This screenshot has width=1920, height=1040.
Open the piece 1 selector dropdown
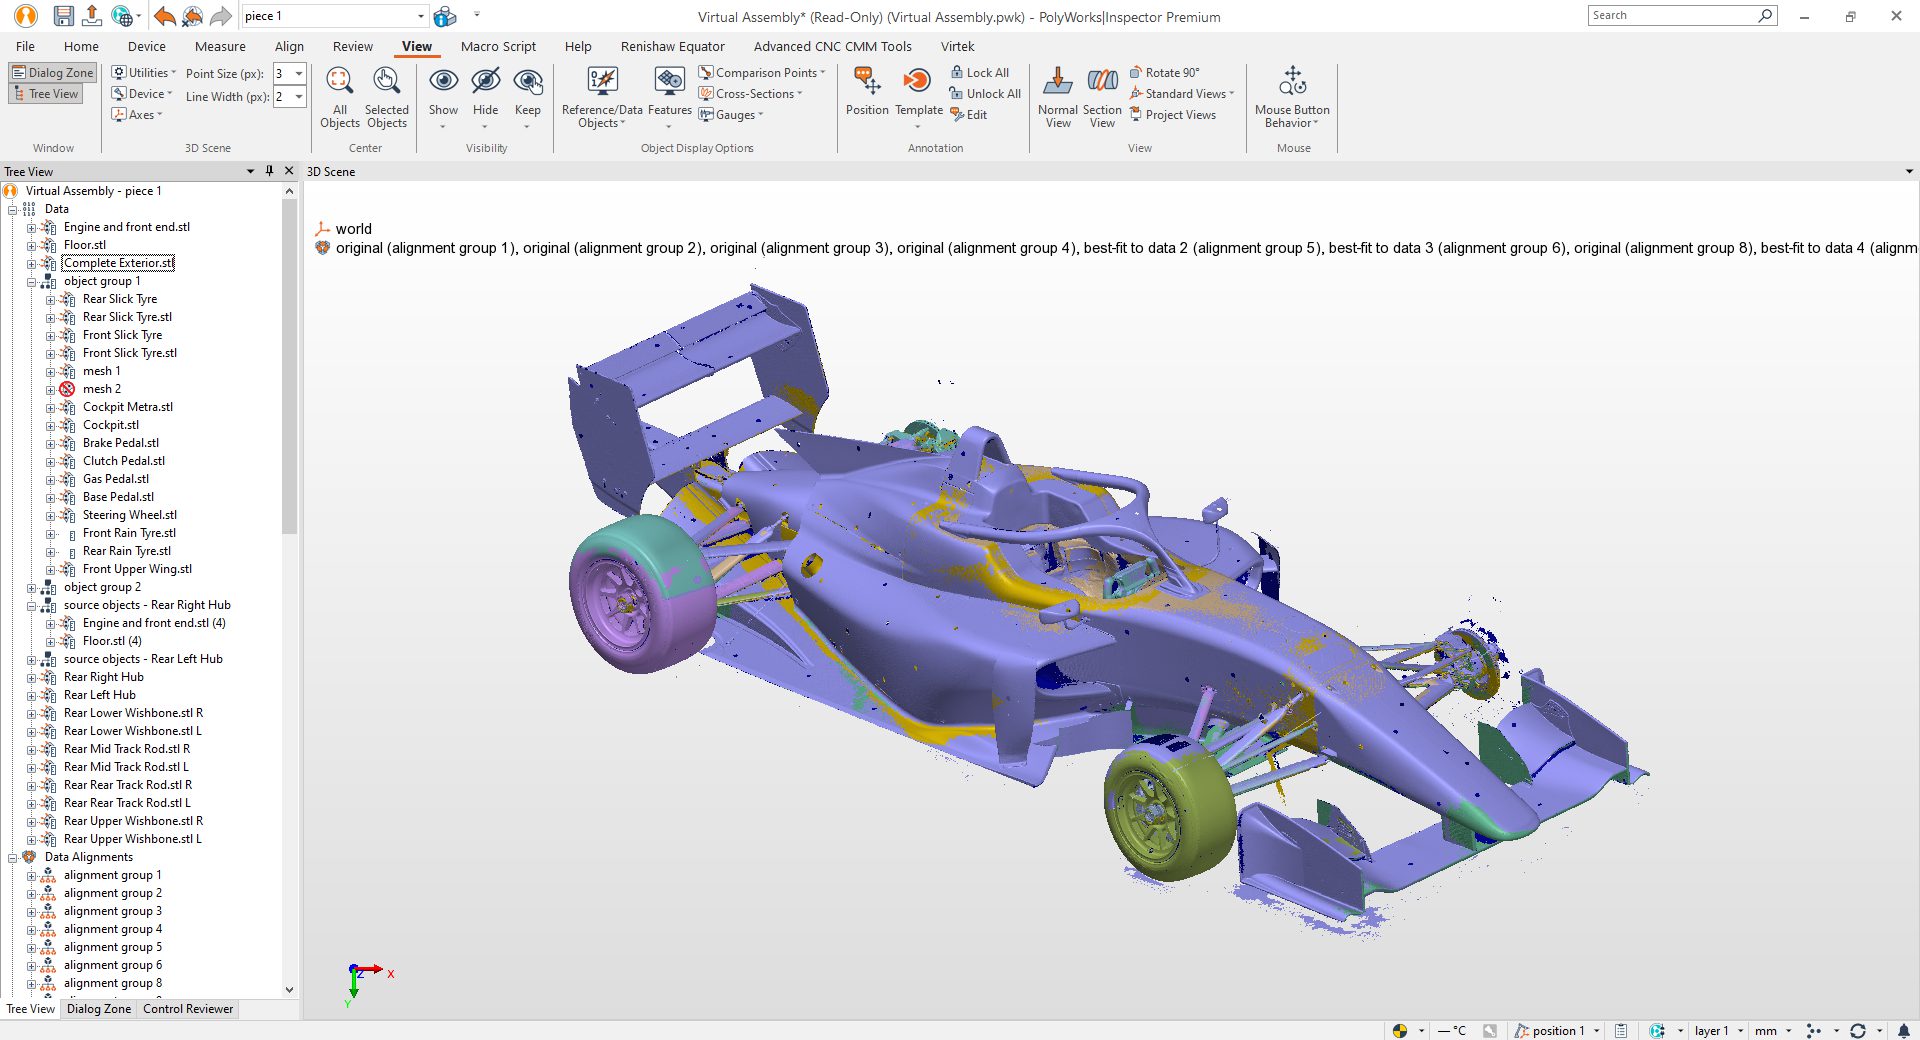(x=422, y=16)
